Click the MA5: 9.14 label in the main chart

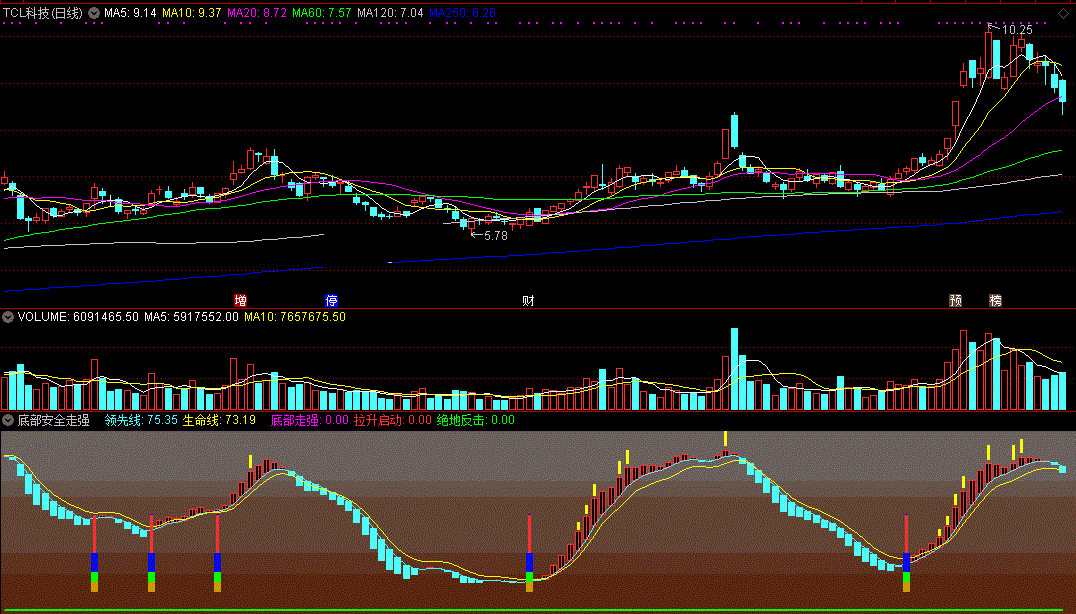[130, 13]
